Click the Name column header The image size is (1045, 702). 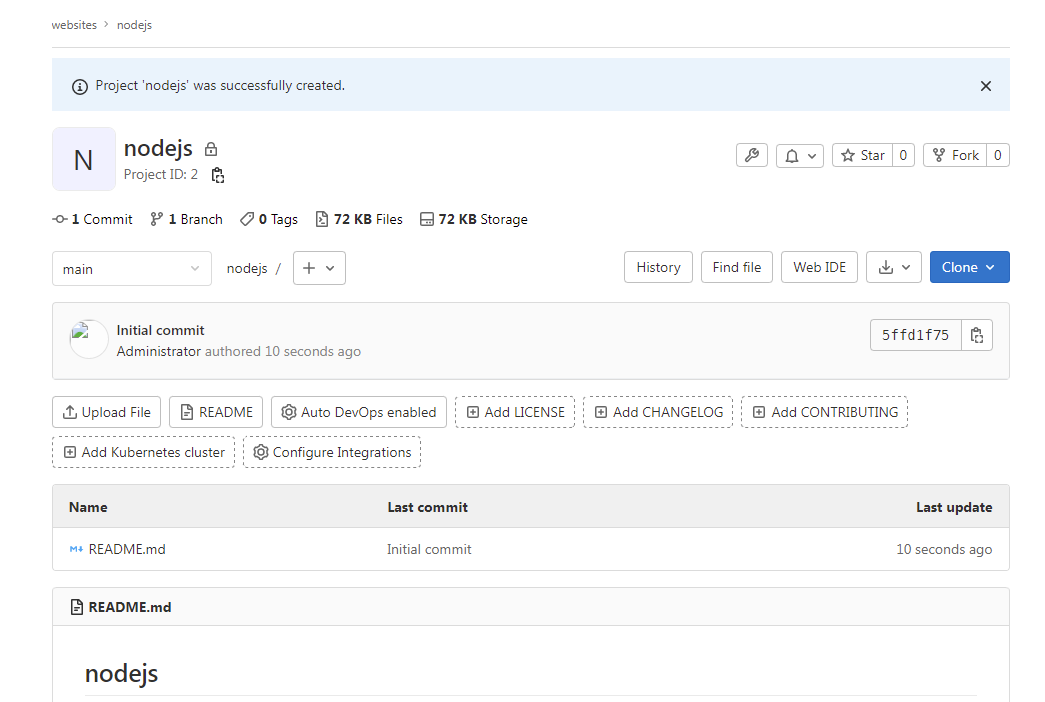pyautogui.click(x=88, y=507)
